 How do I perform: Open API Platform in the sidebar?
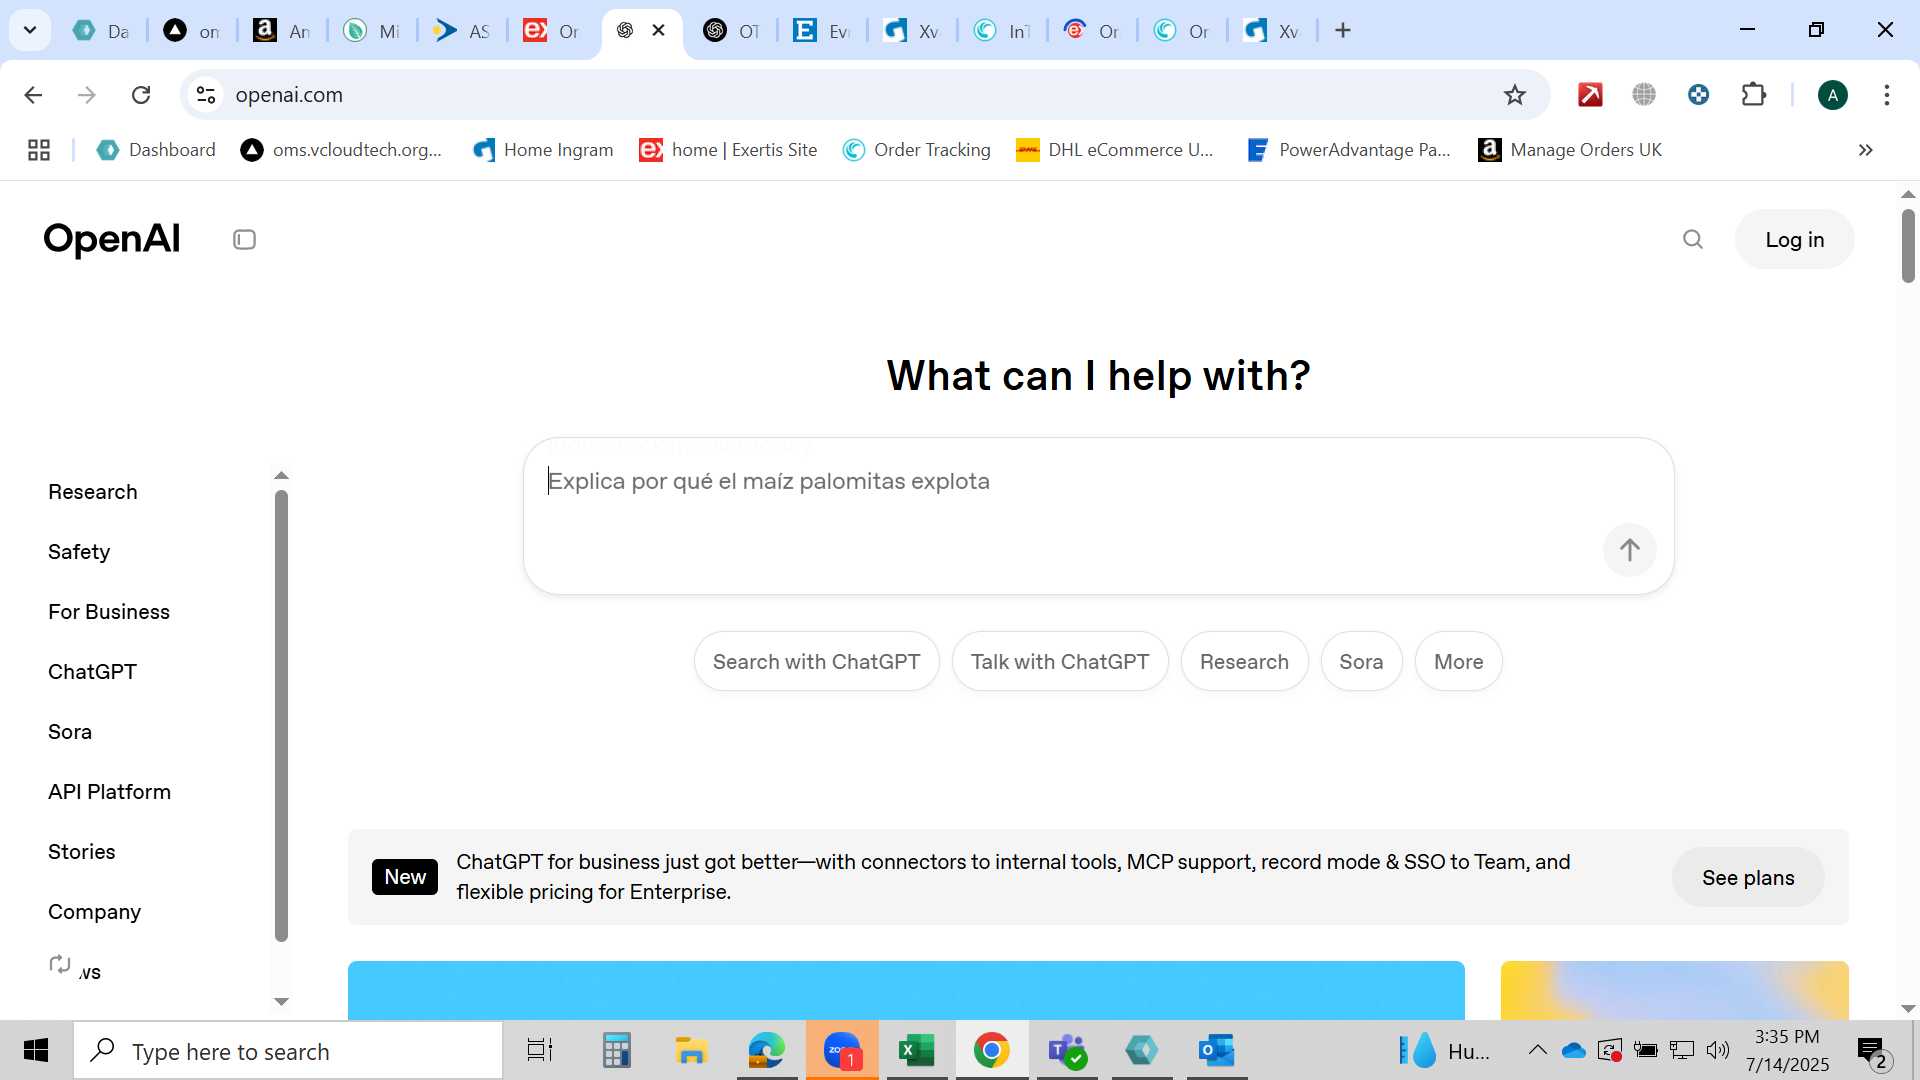109,792
